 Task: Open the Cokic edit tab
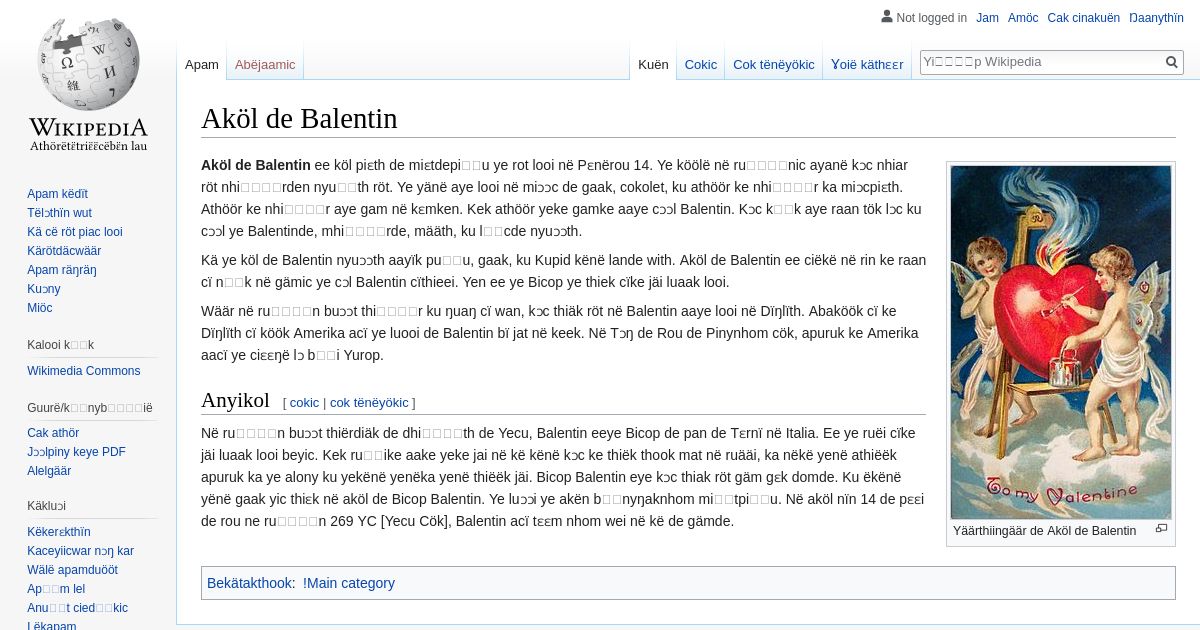[x=700, y=64]
